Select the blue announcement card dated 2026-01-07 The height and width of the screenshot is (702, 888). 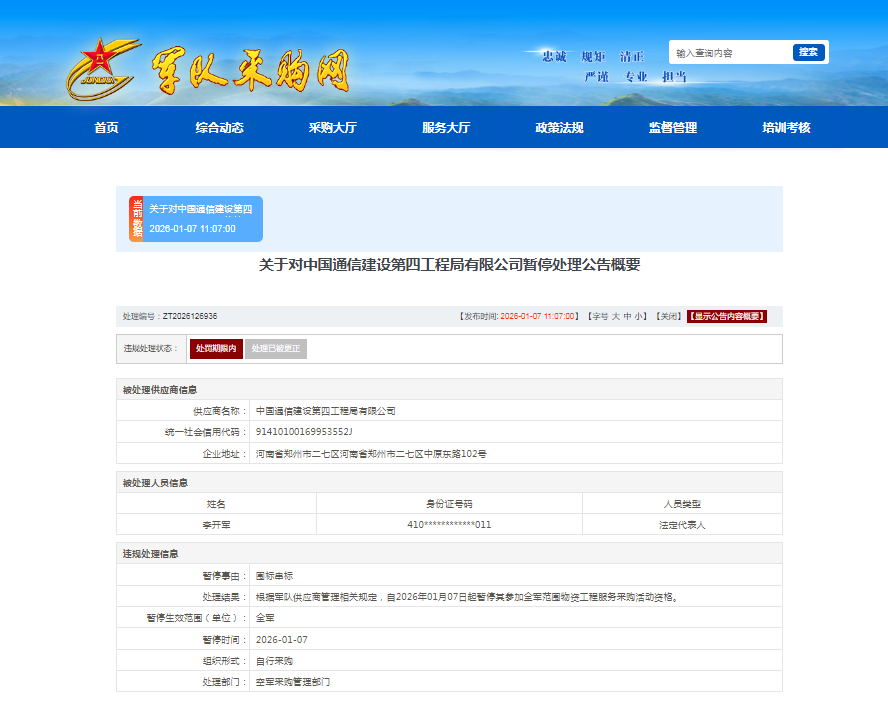tap(204, 219)
